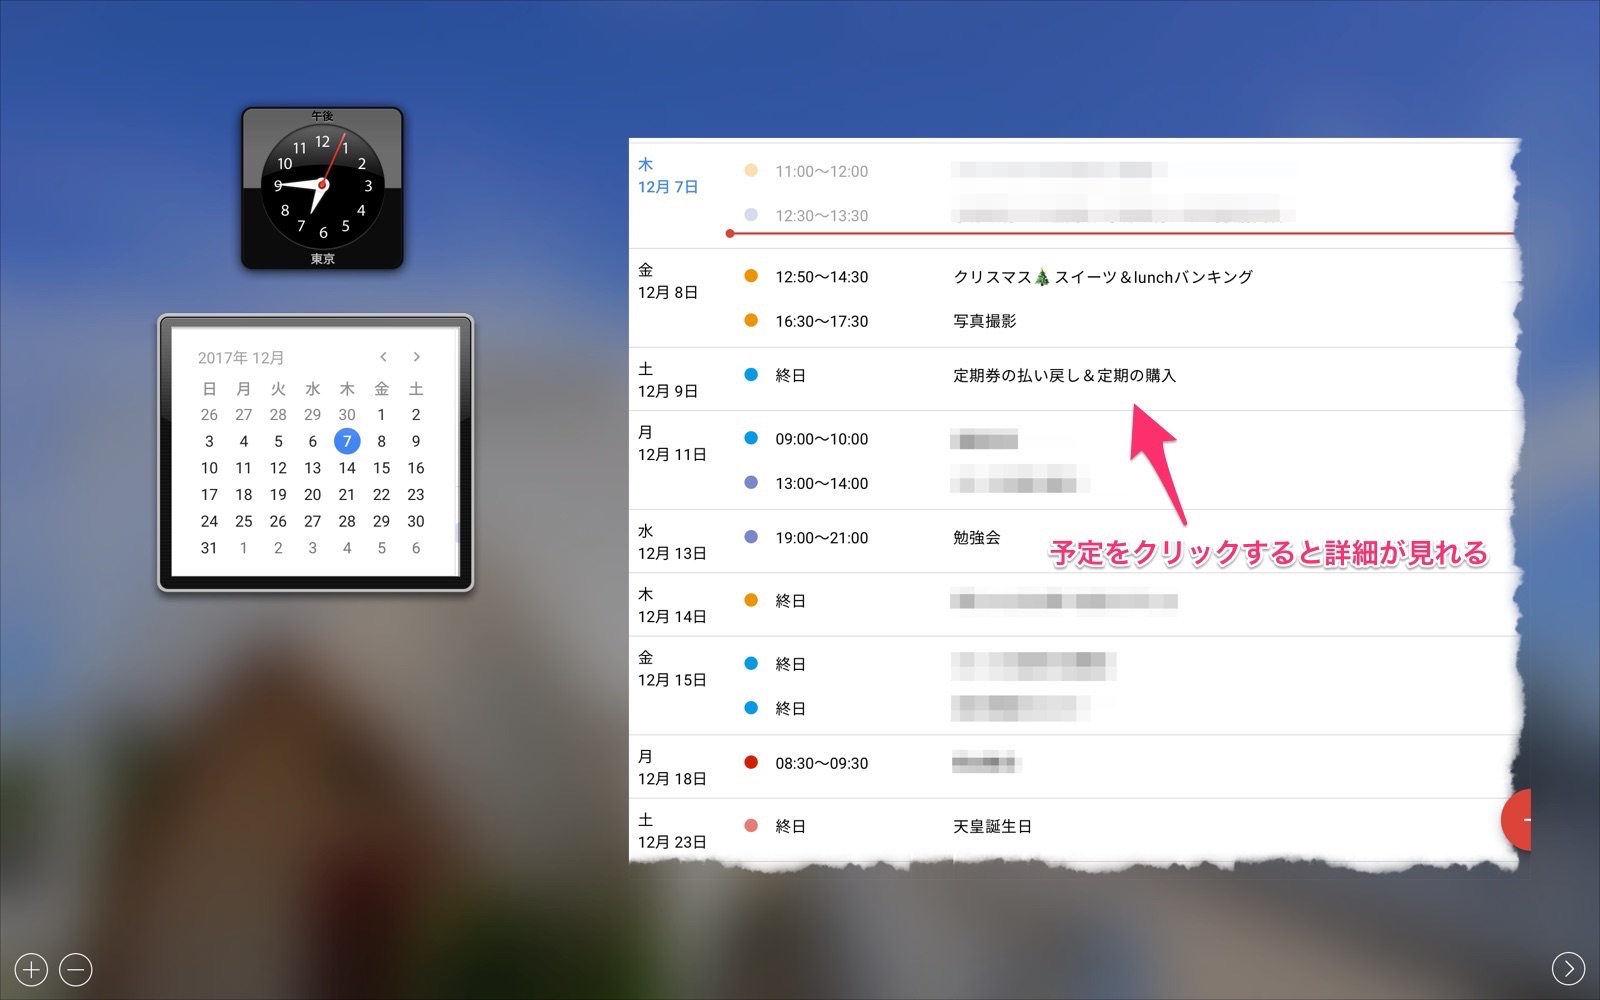Click the 2017年 12月 calendar heading

(241, 358)
